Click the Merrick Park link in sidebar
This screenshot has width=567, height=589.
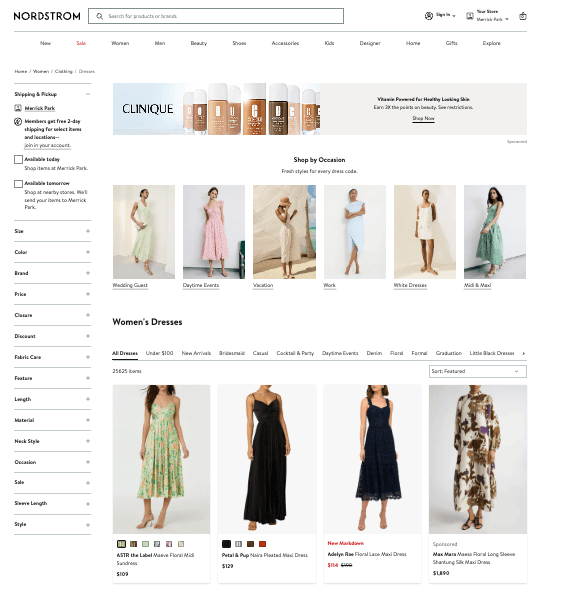coord(40,108)
